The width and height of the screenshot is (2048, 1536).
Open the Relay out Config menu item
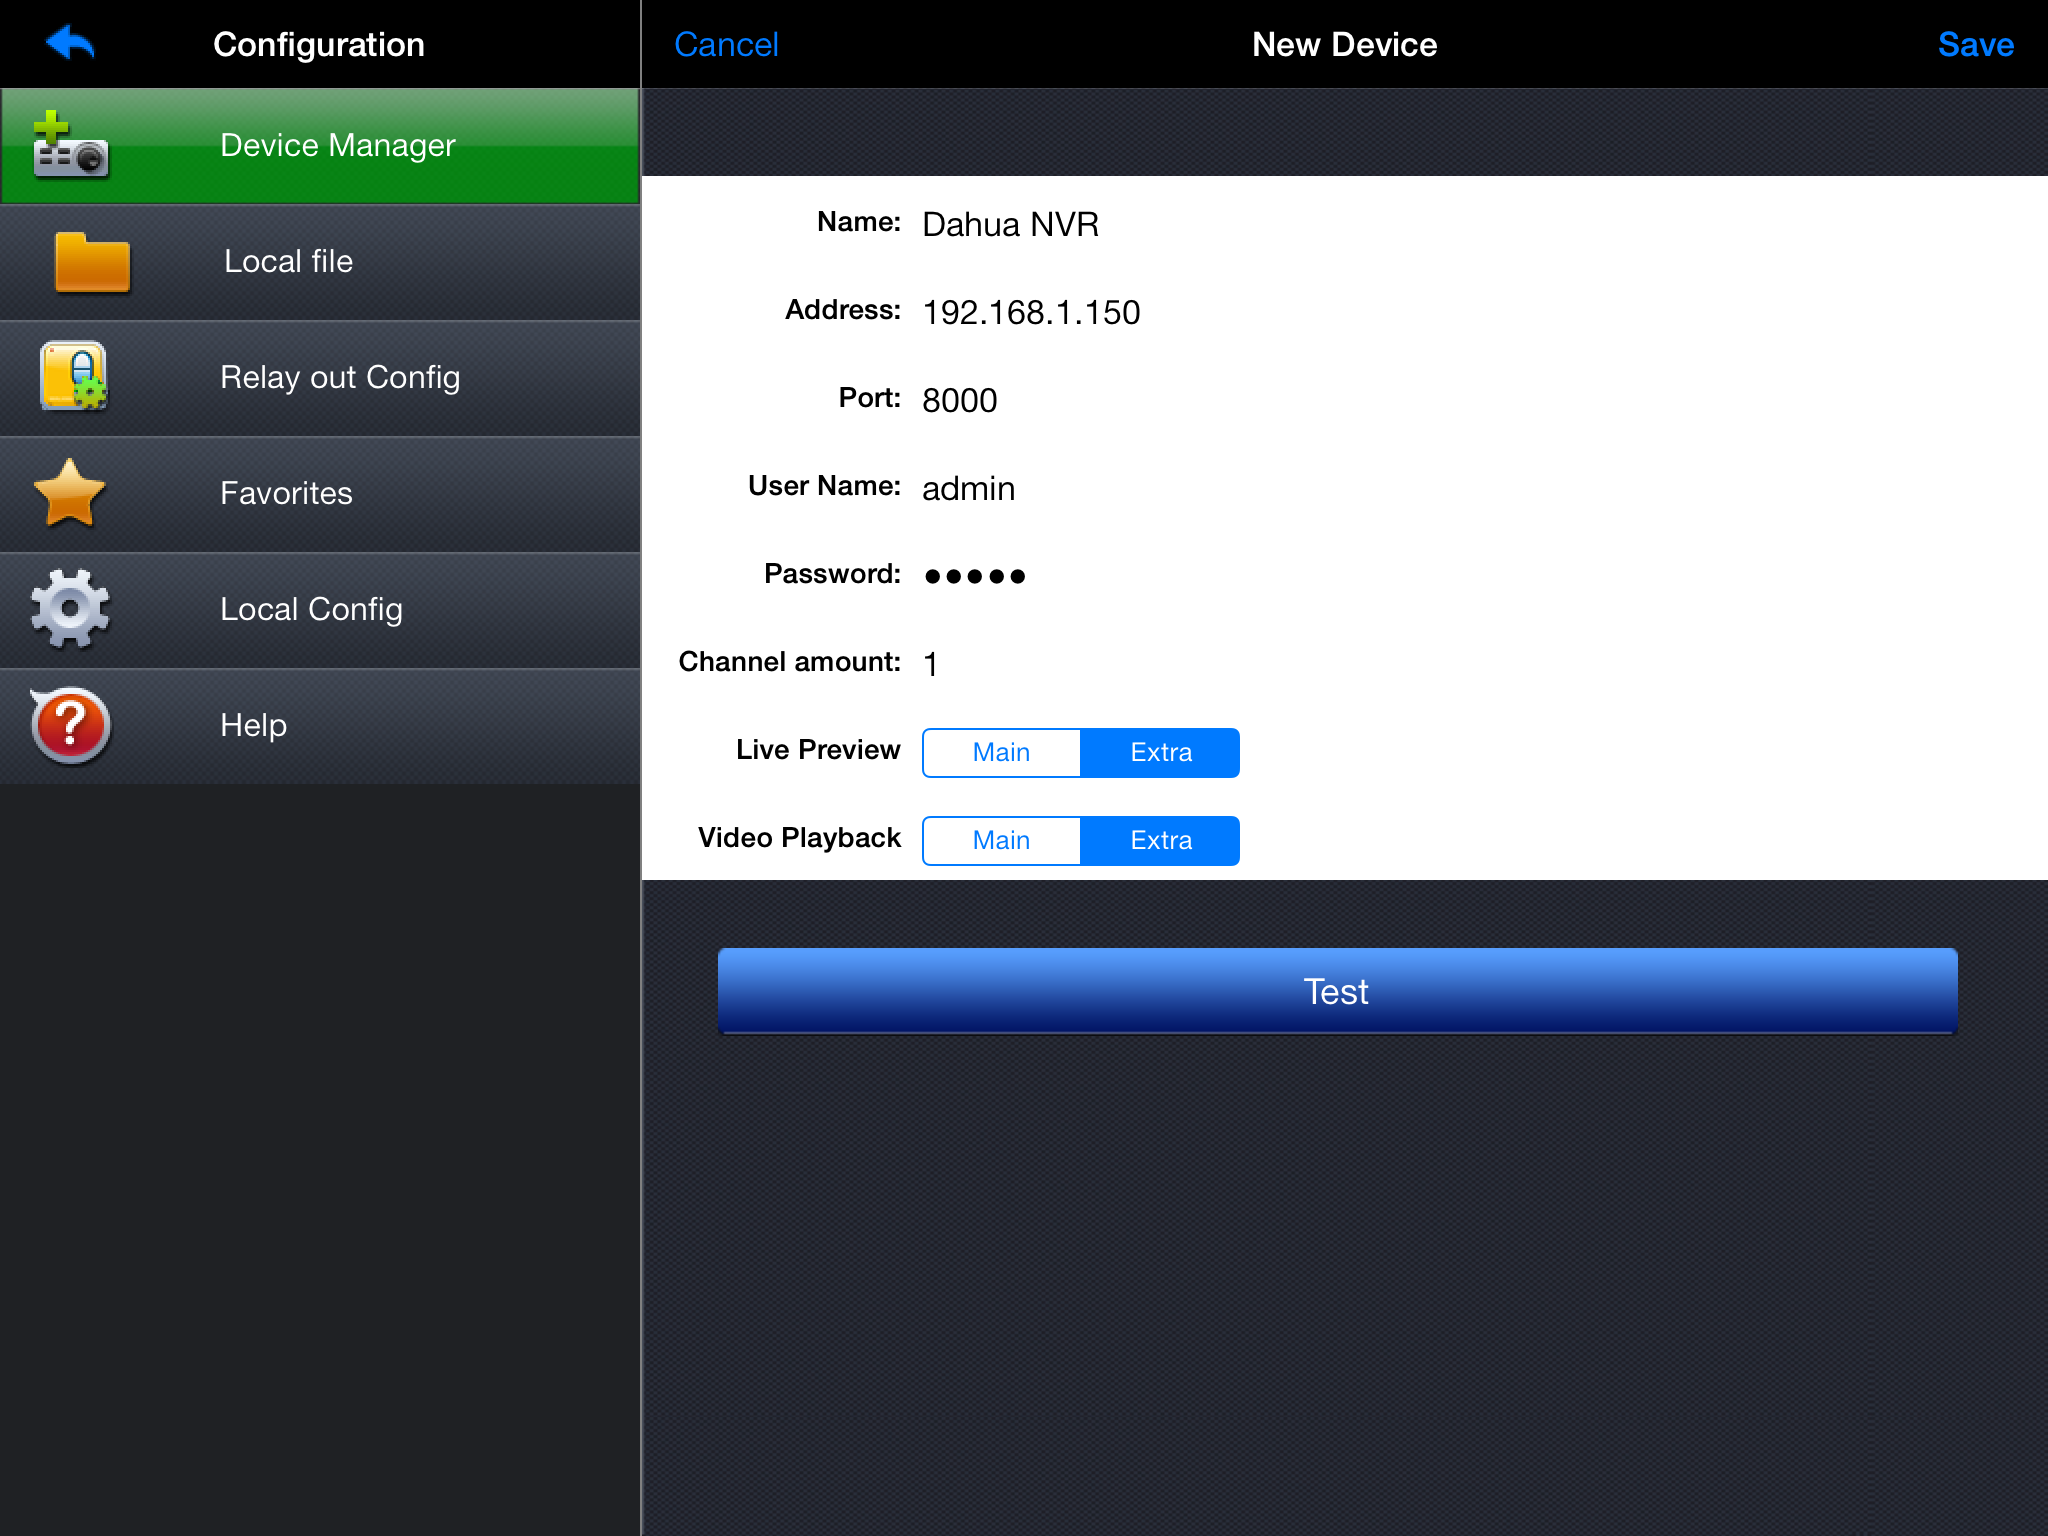[340, 378]
